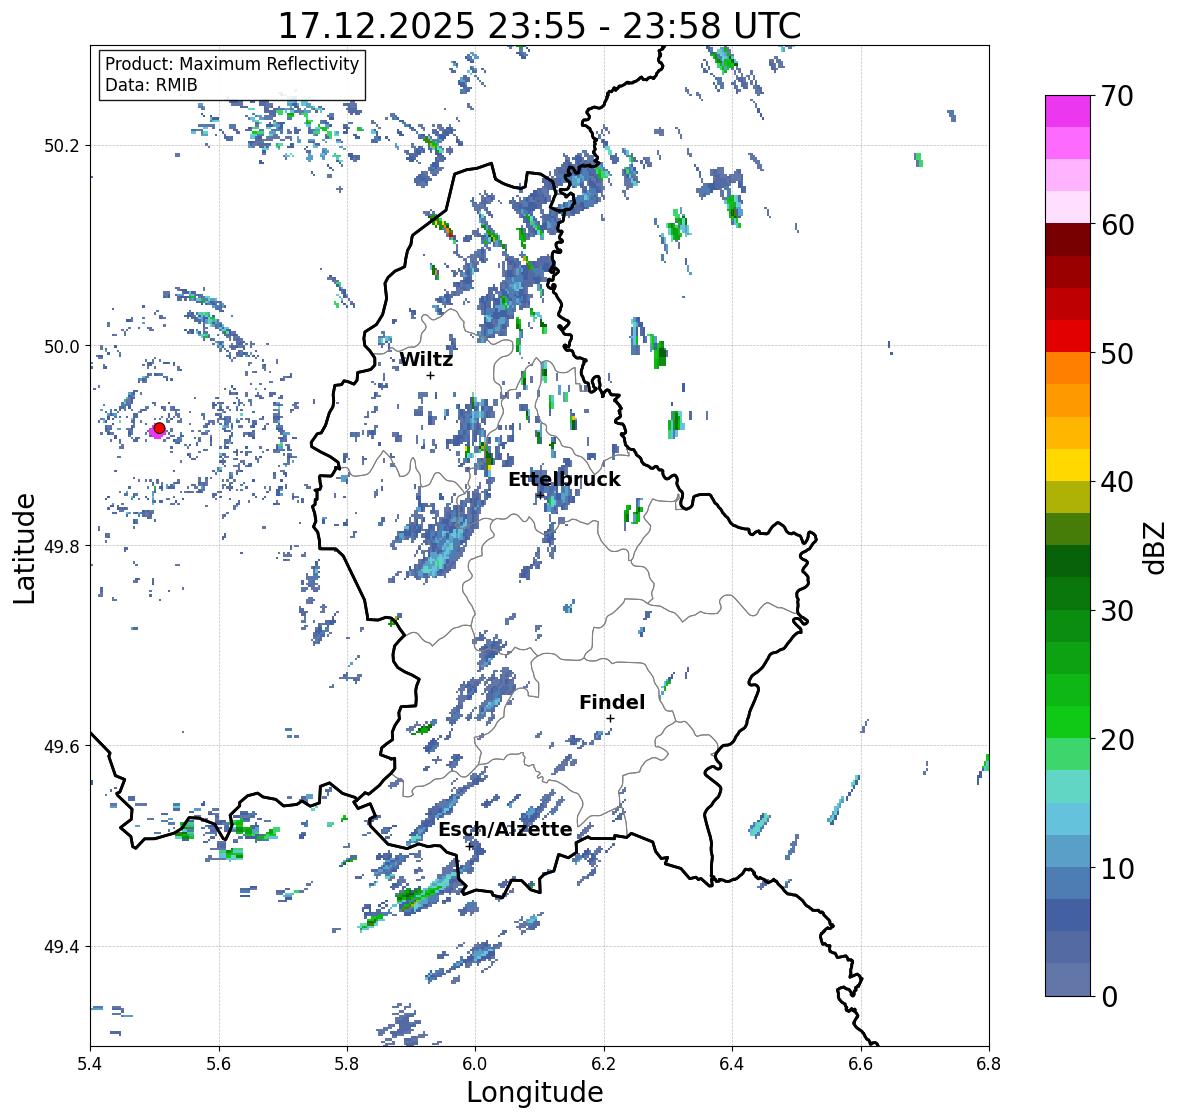Click the 'Data: RMIB' text line
The image size is (1179, 1117).
point(151,85)
